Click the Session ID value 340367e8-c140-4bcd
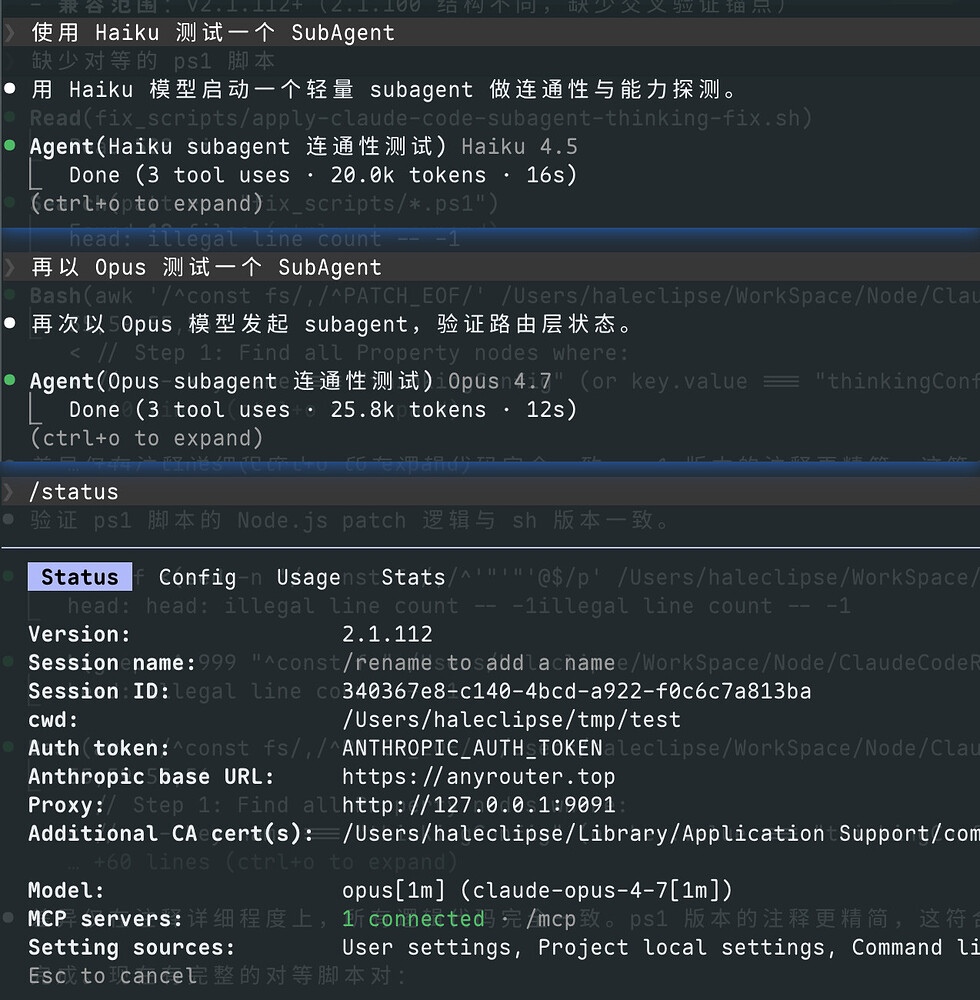The image size is (980, 1000). [x=576, y=691]
